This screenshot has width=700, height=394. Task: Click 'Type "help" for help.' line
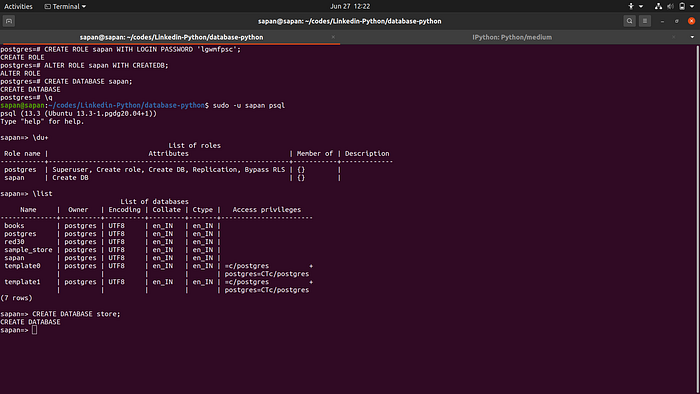(42, 121)
